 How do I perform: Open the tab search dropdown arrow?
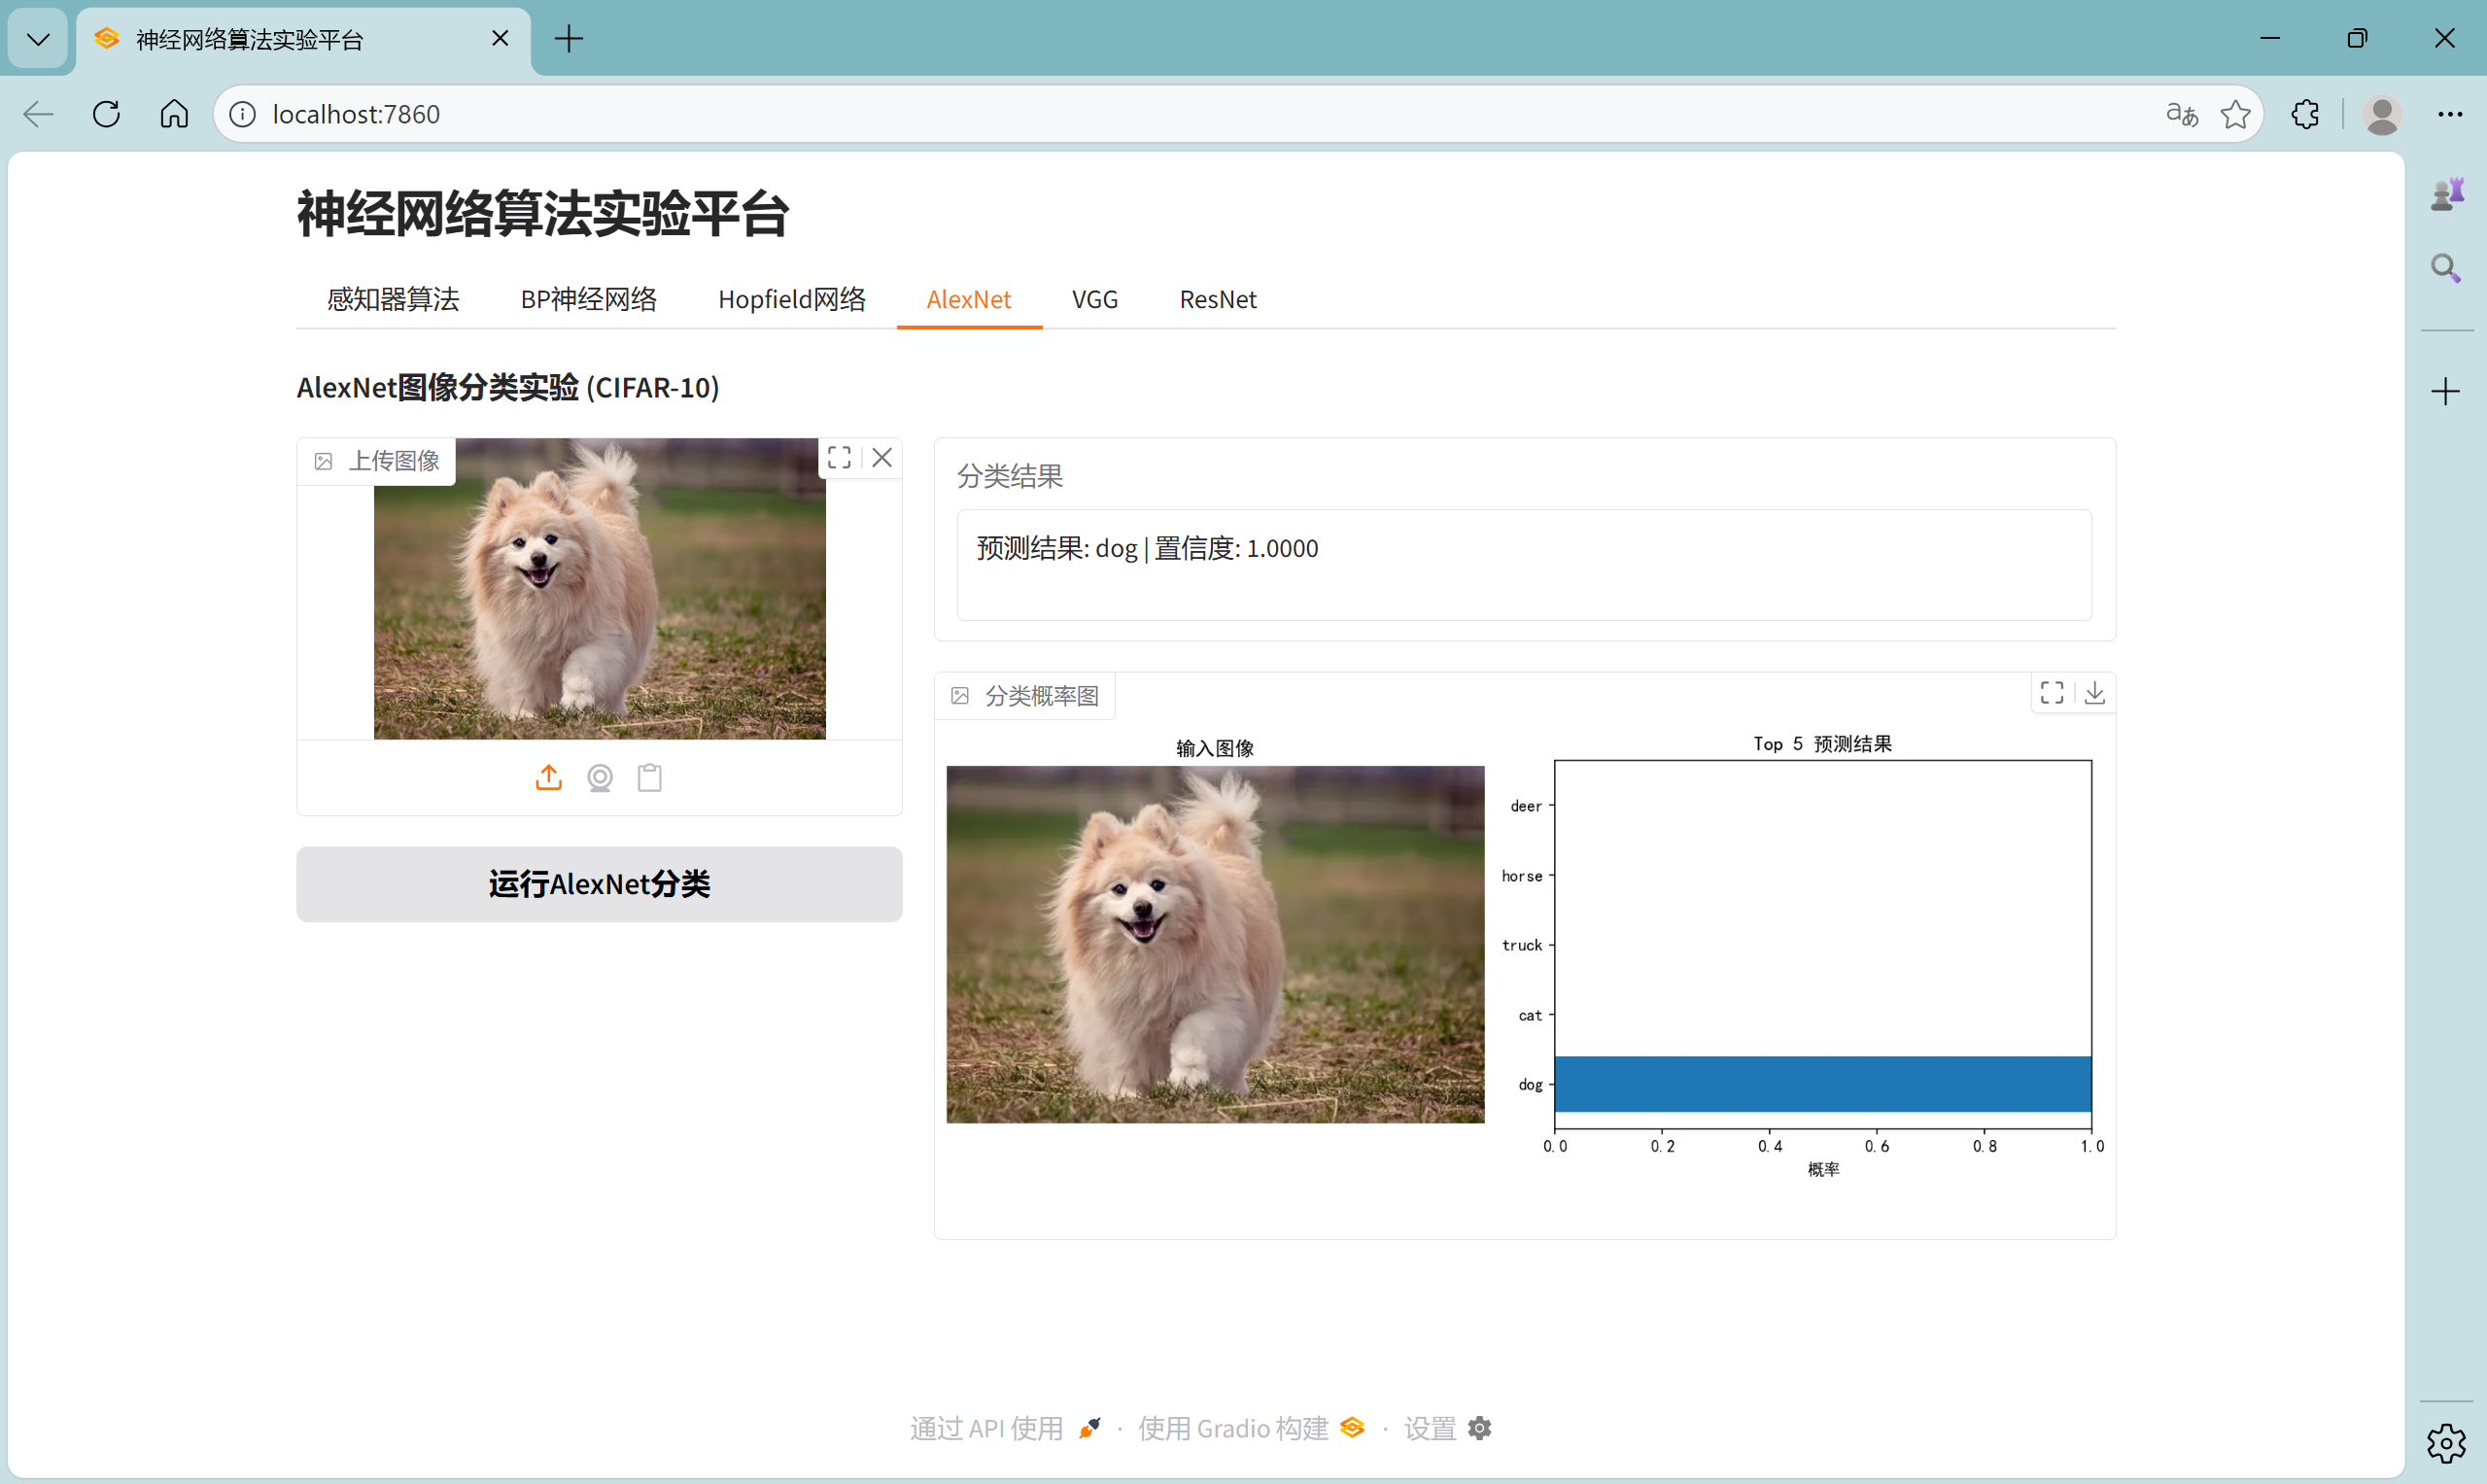click(38, 39)
